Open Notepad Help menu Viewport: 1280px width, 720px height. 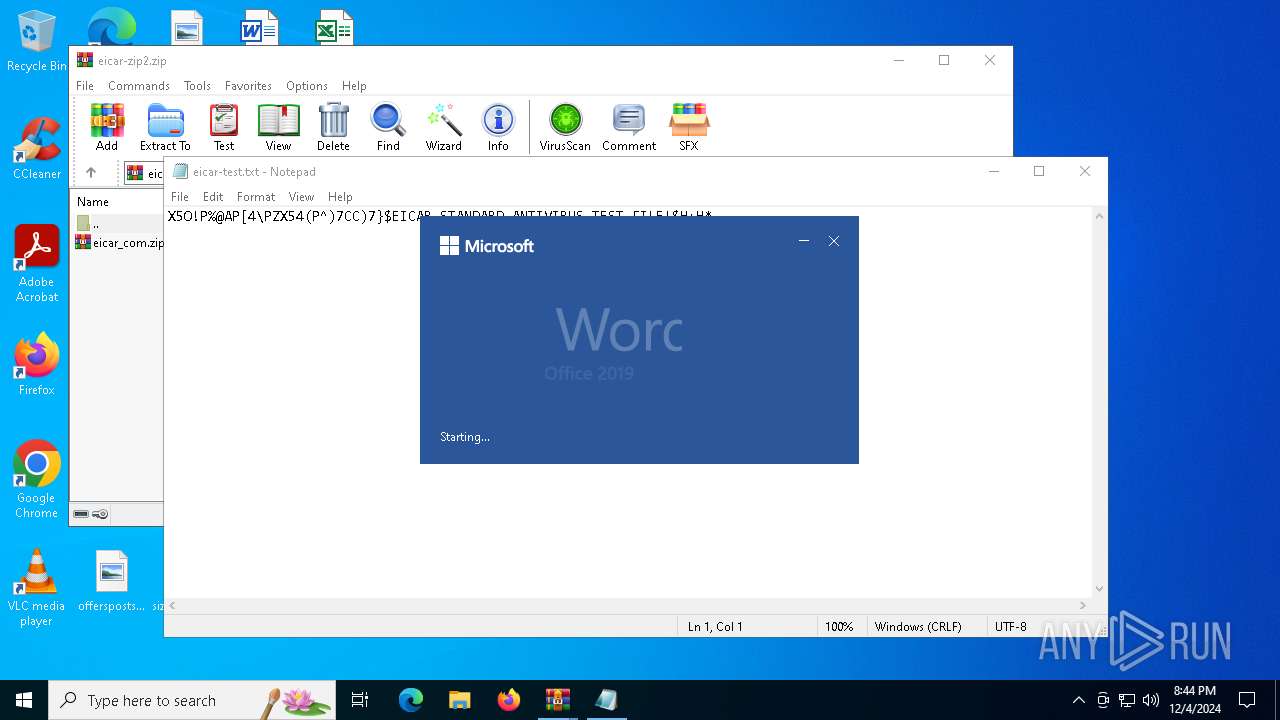(x=340, y=197)
